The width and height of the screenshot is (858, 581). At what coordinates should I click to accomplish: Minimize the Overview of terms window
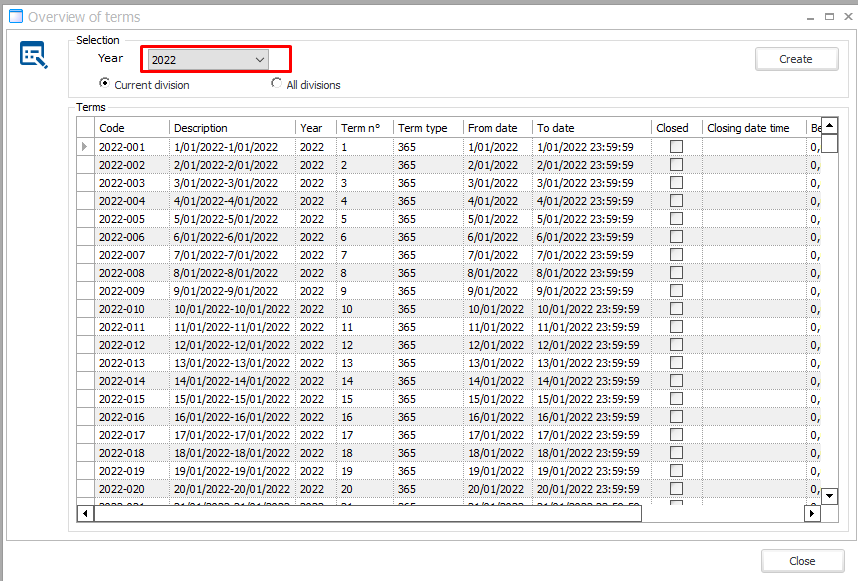810,16
